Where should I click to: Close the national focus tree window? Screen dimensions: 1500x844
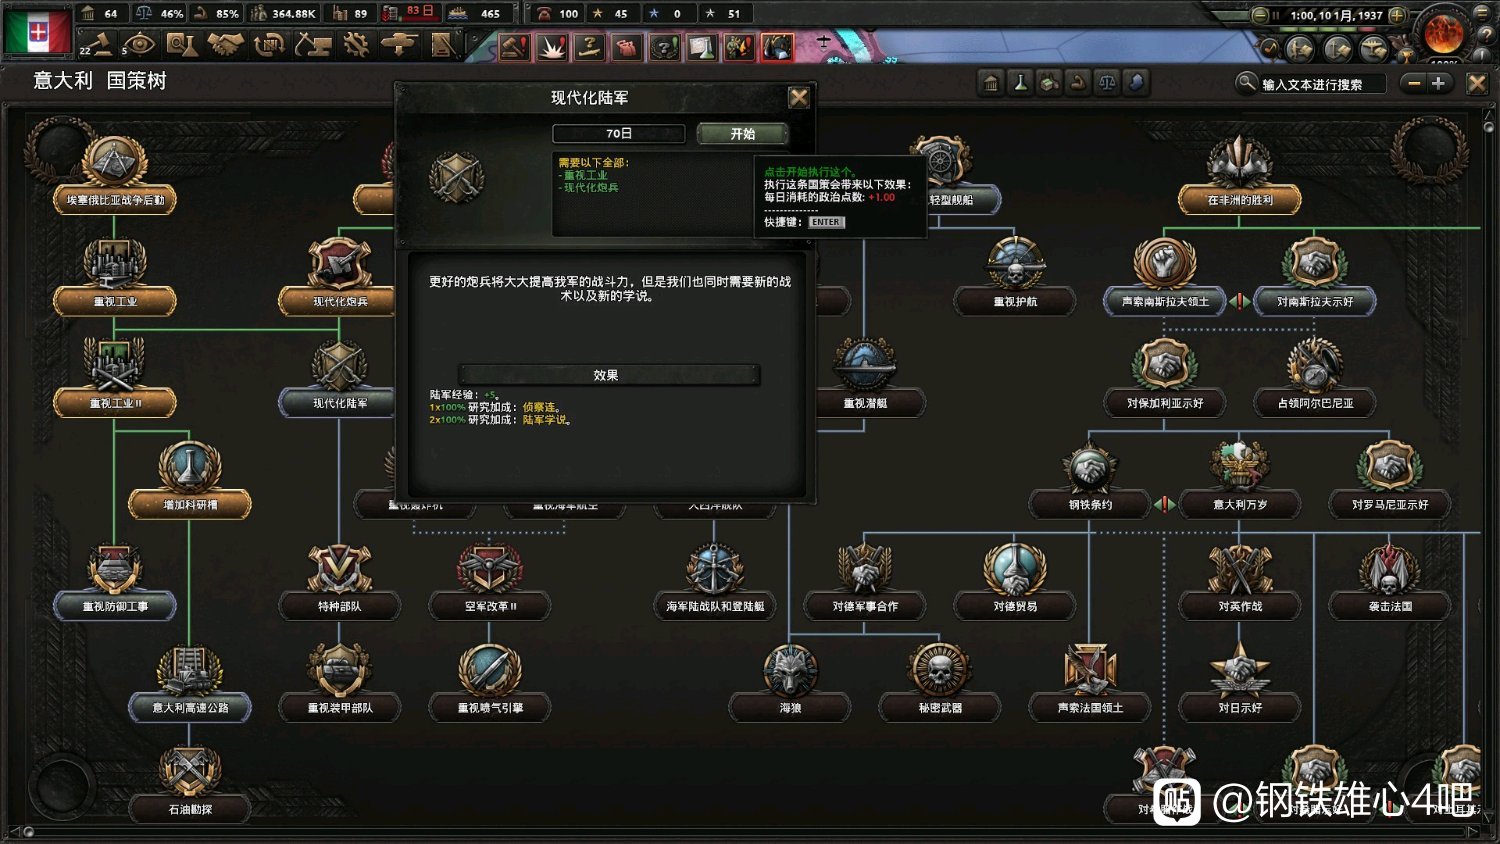(1477, 83)
